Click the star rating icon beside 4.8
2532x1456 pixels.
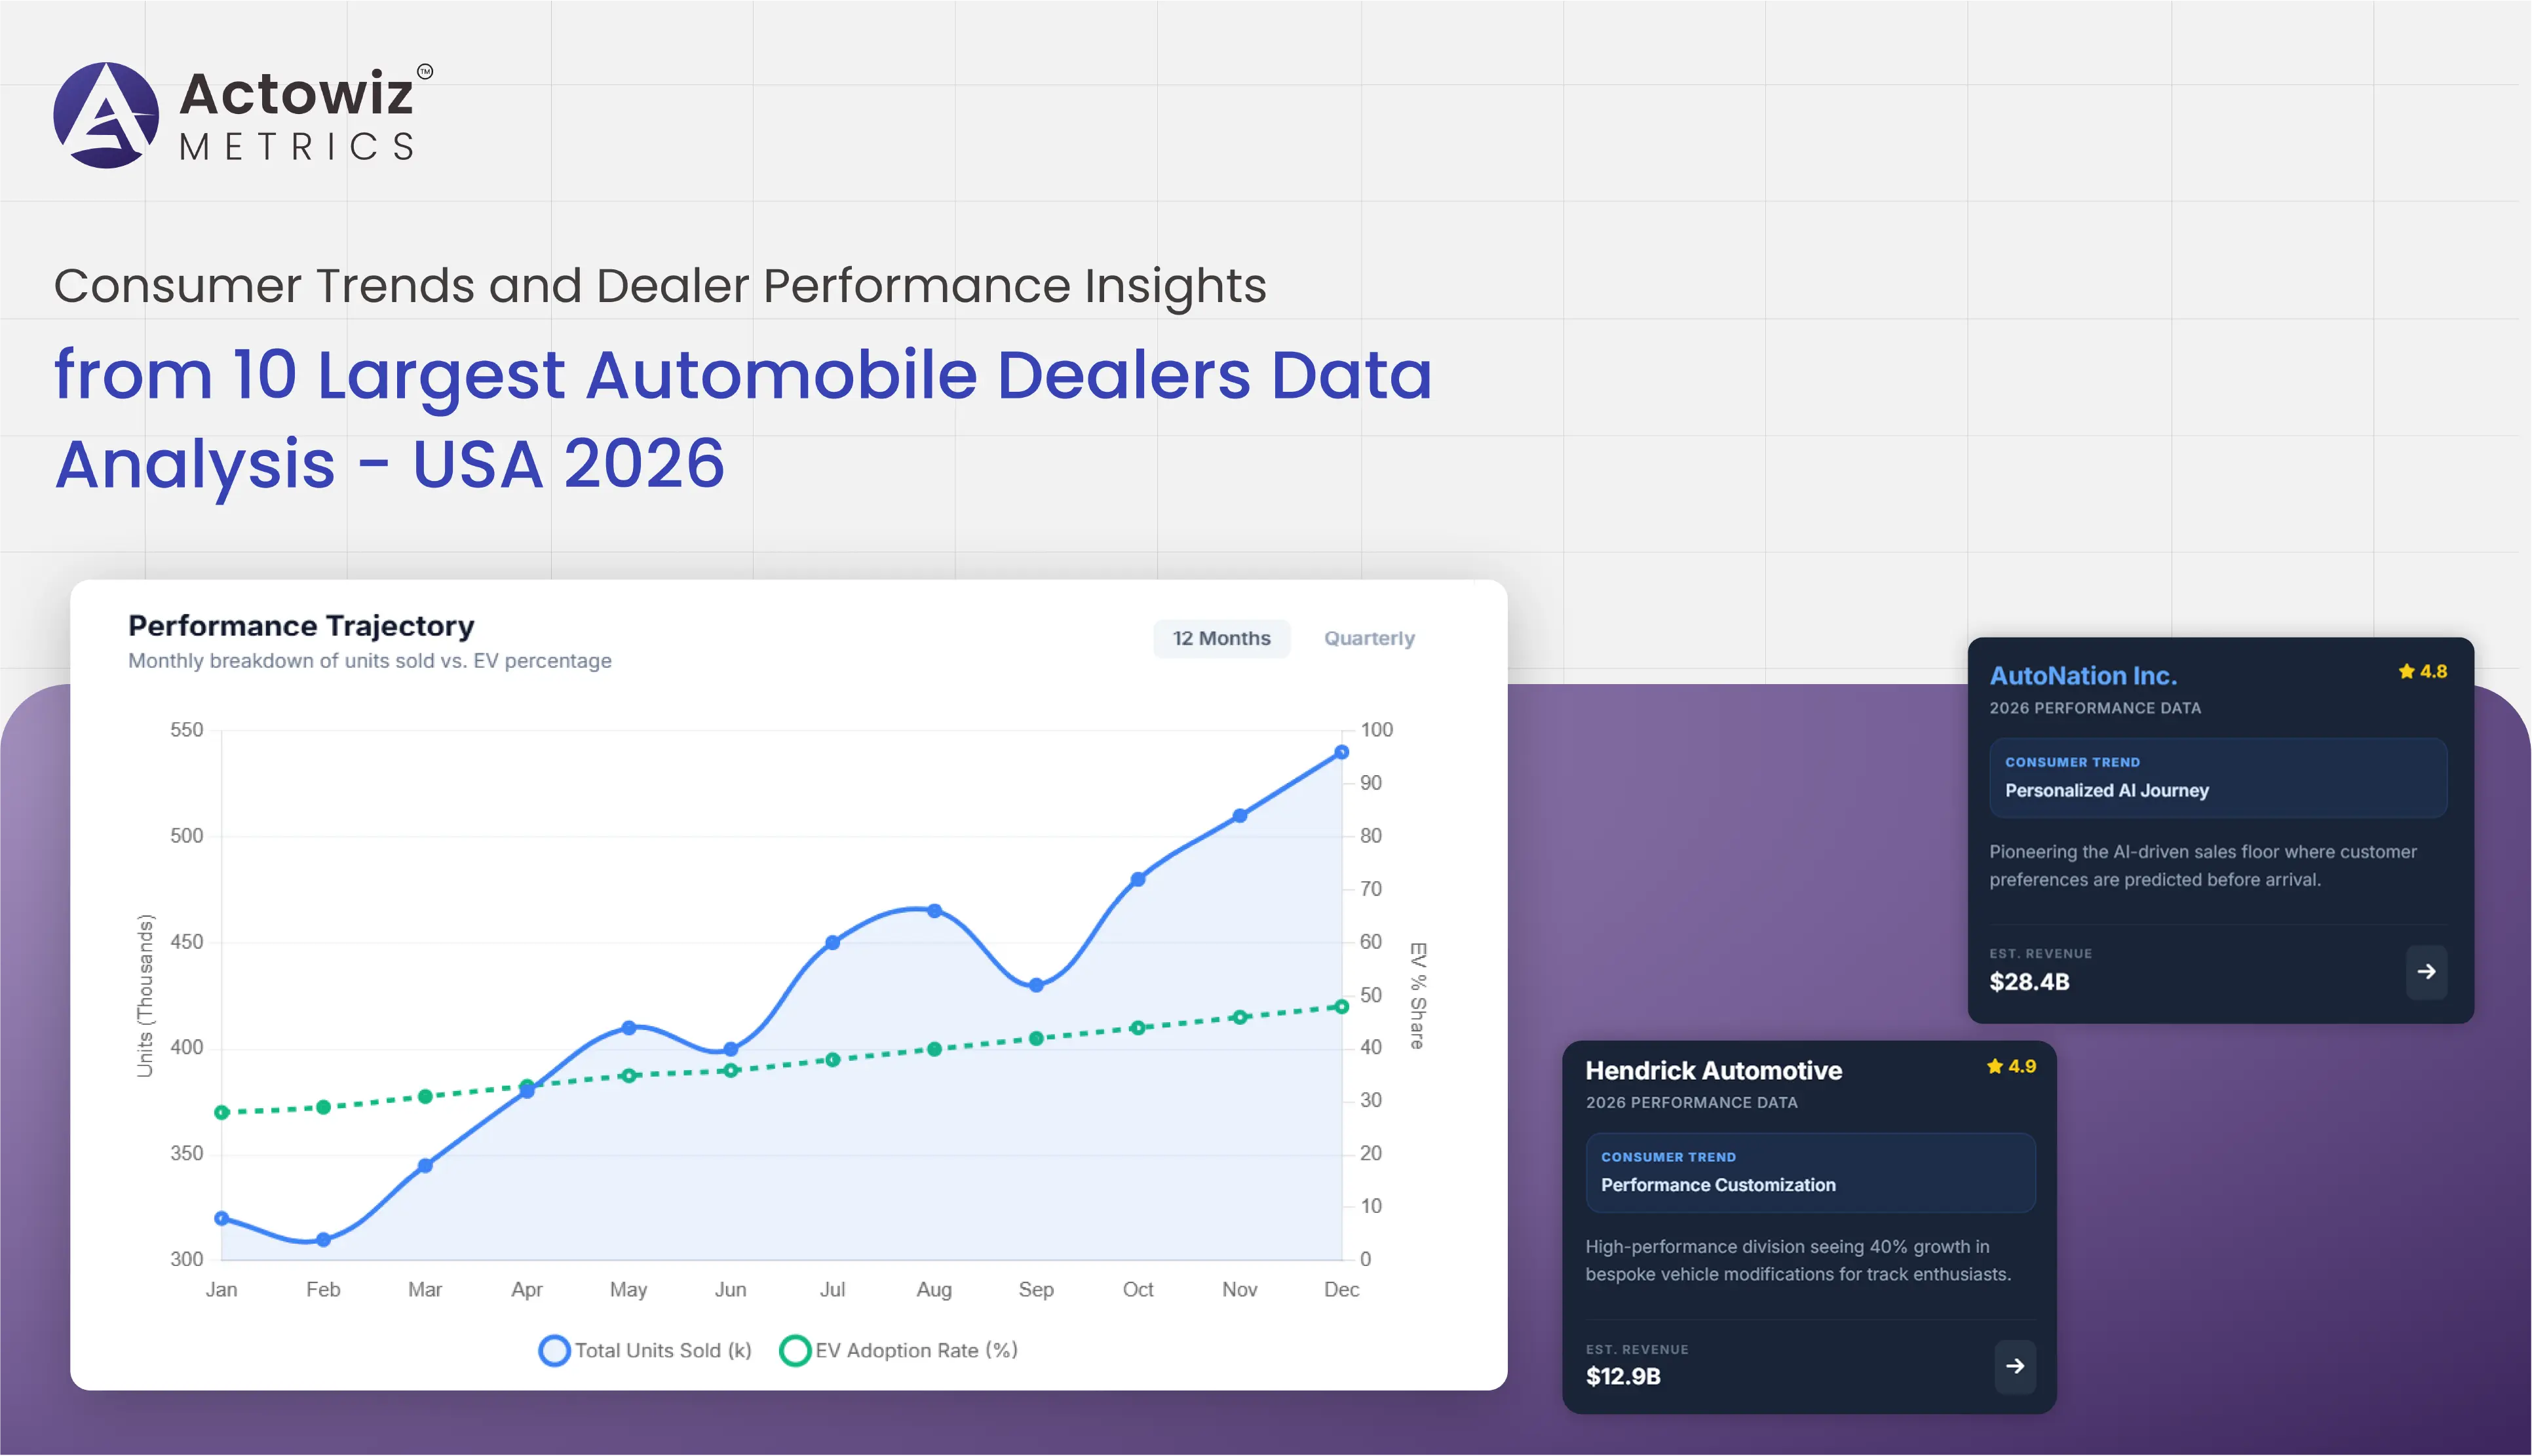2406,671
